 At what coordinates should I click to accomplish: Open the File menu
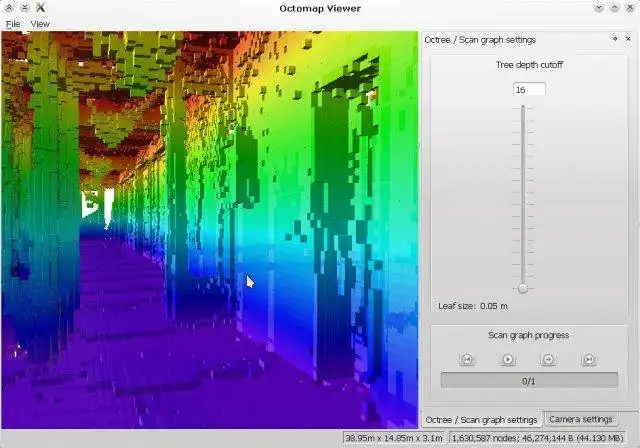click(x=13, y=24)
